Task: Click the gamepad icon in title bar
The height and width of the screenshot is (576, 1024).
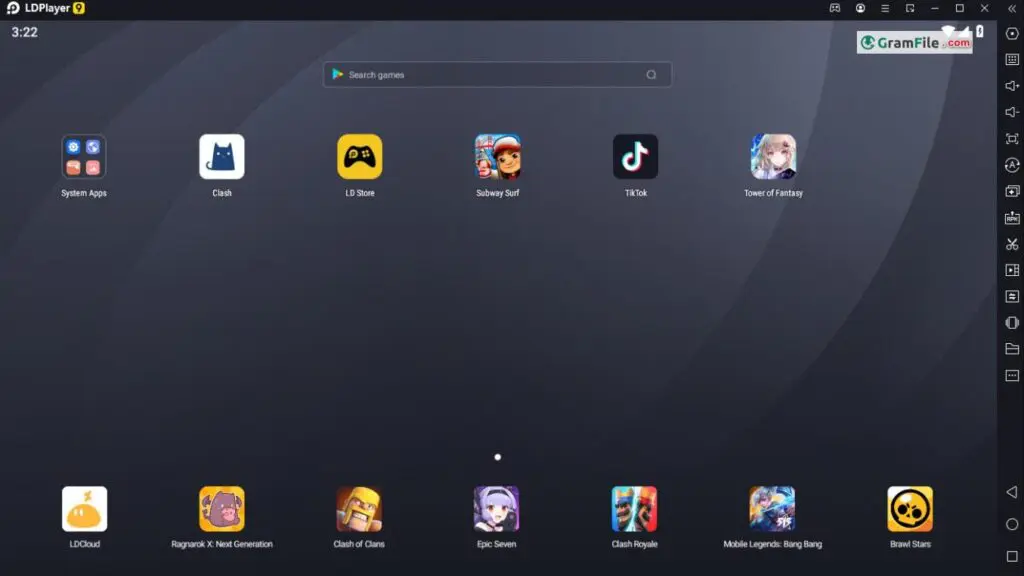Action: 835,8
